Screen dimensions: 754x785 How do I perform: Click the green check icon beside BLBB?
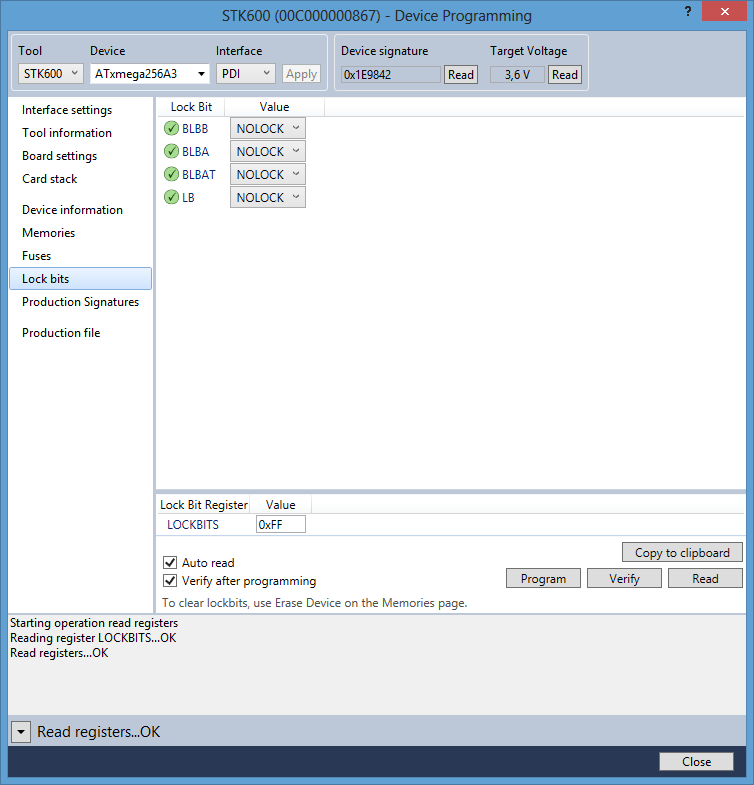click(171, 129)
